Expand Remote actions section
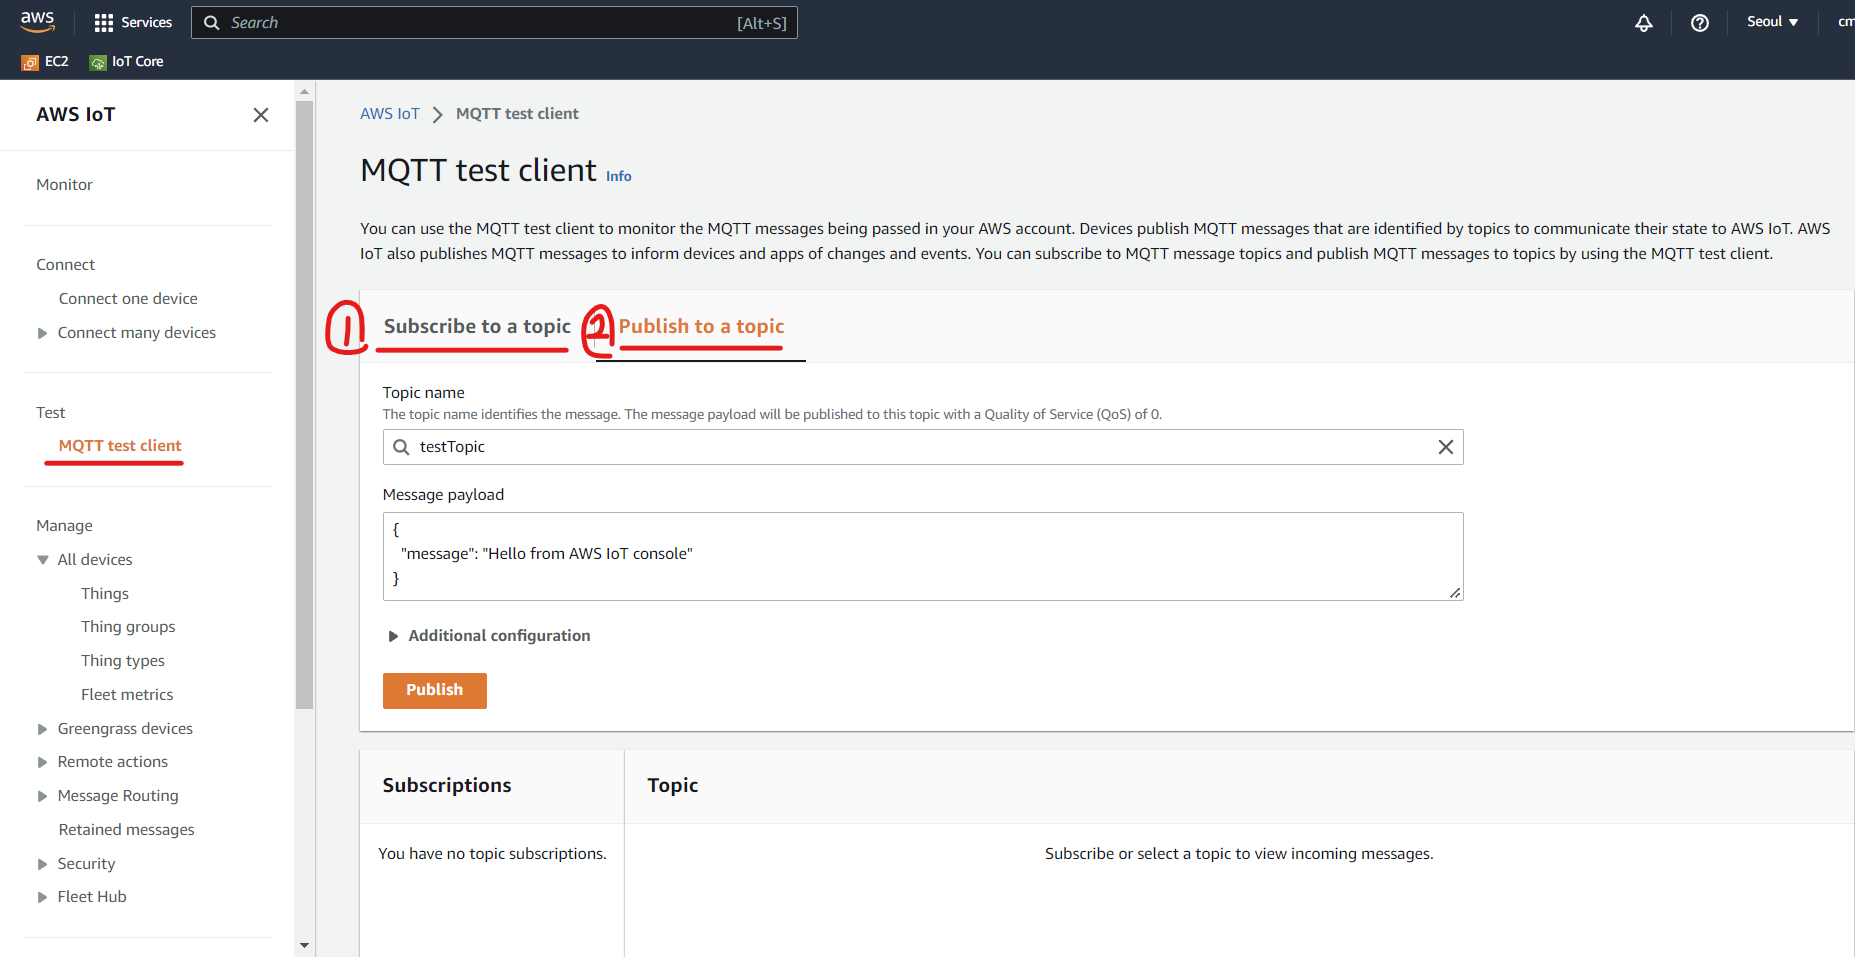1855x957 pixels. pyautogui.click(x=42, y=762)
